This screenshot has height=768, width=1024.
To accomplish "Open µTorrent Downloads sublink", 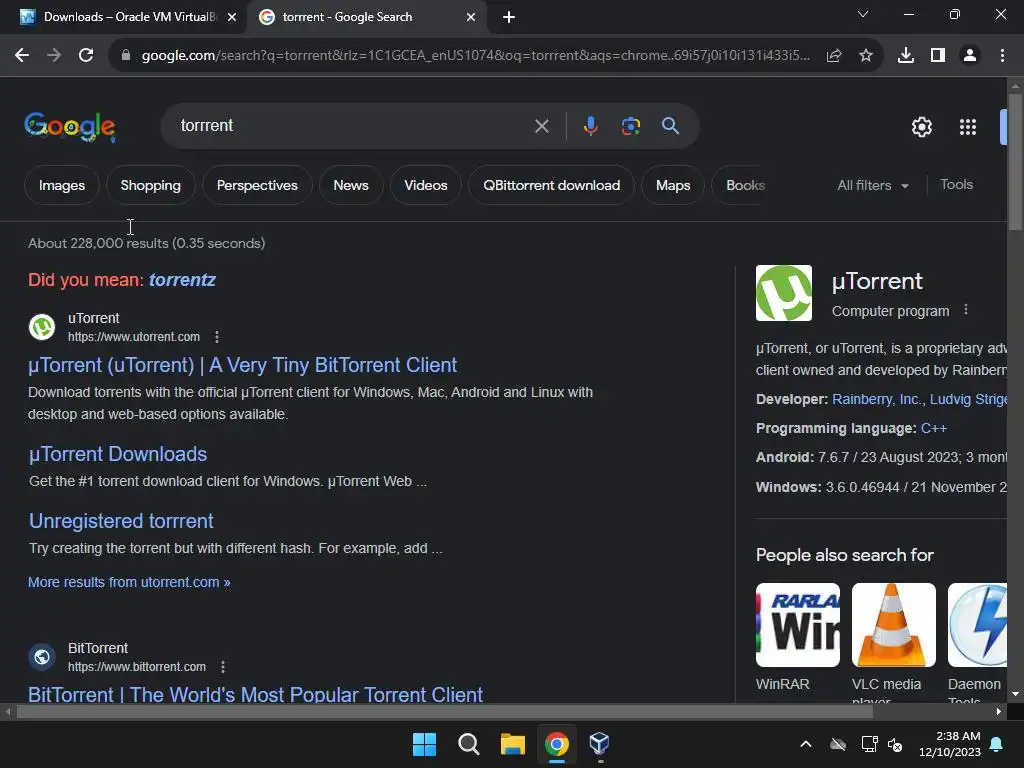I will (118, 454).
